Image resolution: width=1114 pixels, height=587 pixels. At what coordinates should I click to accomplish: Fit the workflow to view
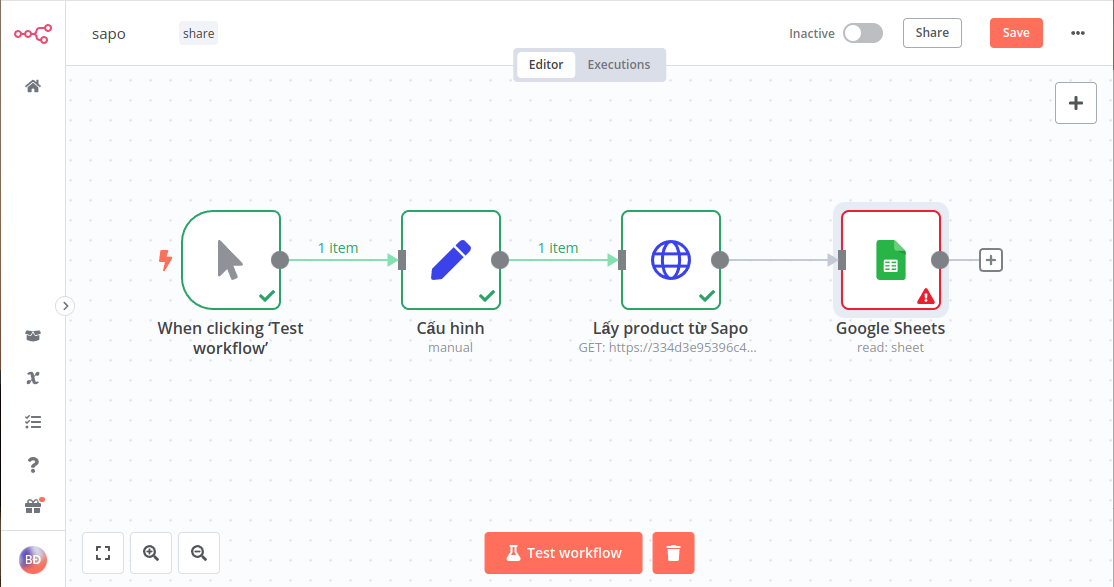pyautogui.click(x=103, y=552)
